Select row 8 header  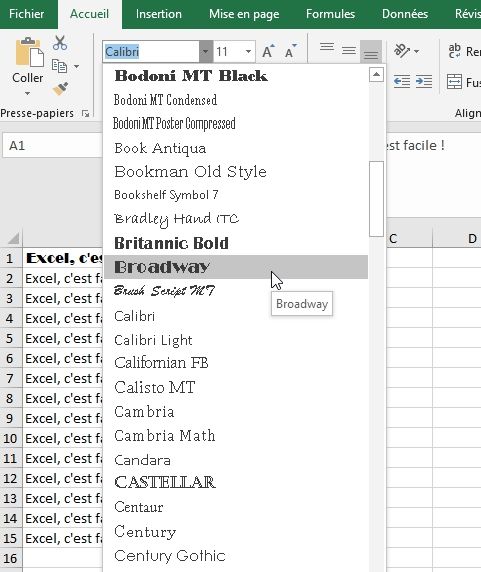10,398
